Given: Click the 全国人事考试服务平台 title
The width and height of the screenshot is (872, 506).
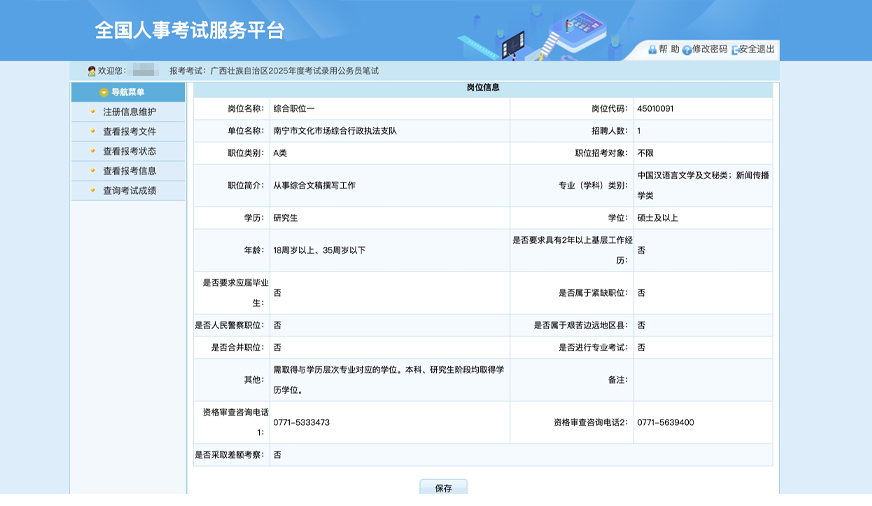Looking at the screenshot, I should 190,31.
